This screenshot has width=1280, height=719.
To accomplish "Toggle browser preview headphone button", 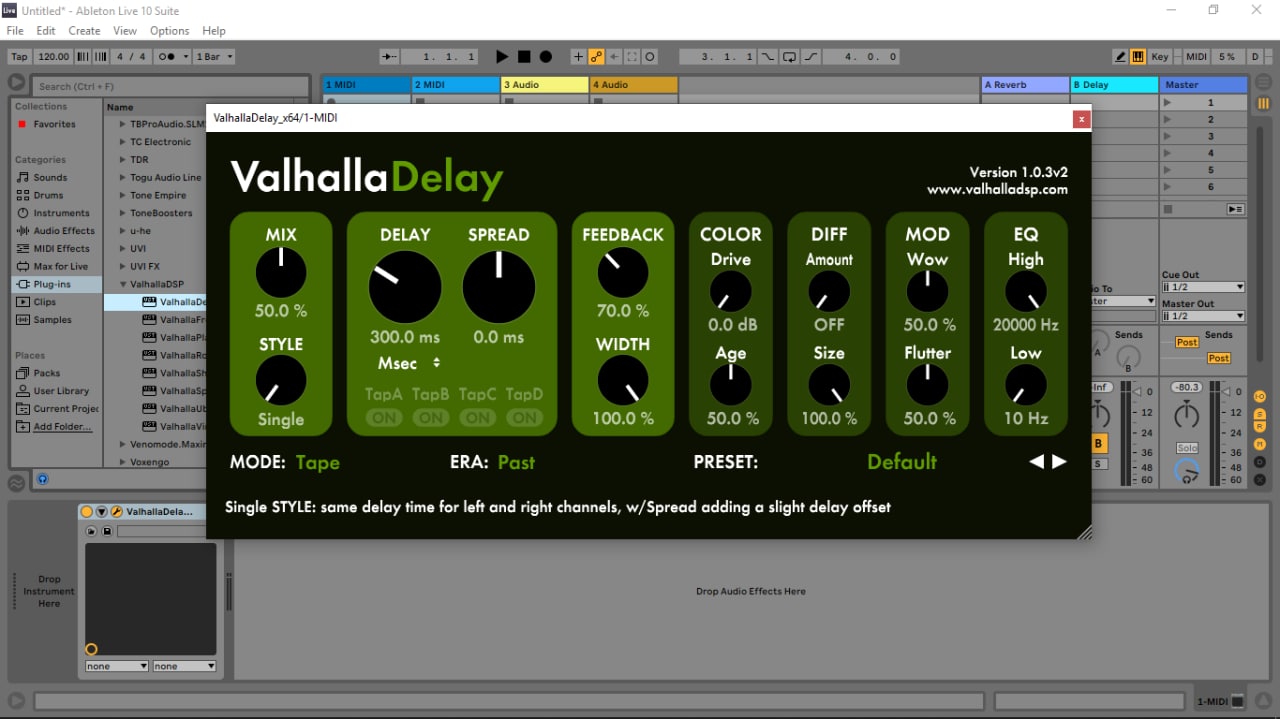I will (42, 480).
